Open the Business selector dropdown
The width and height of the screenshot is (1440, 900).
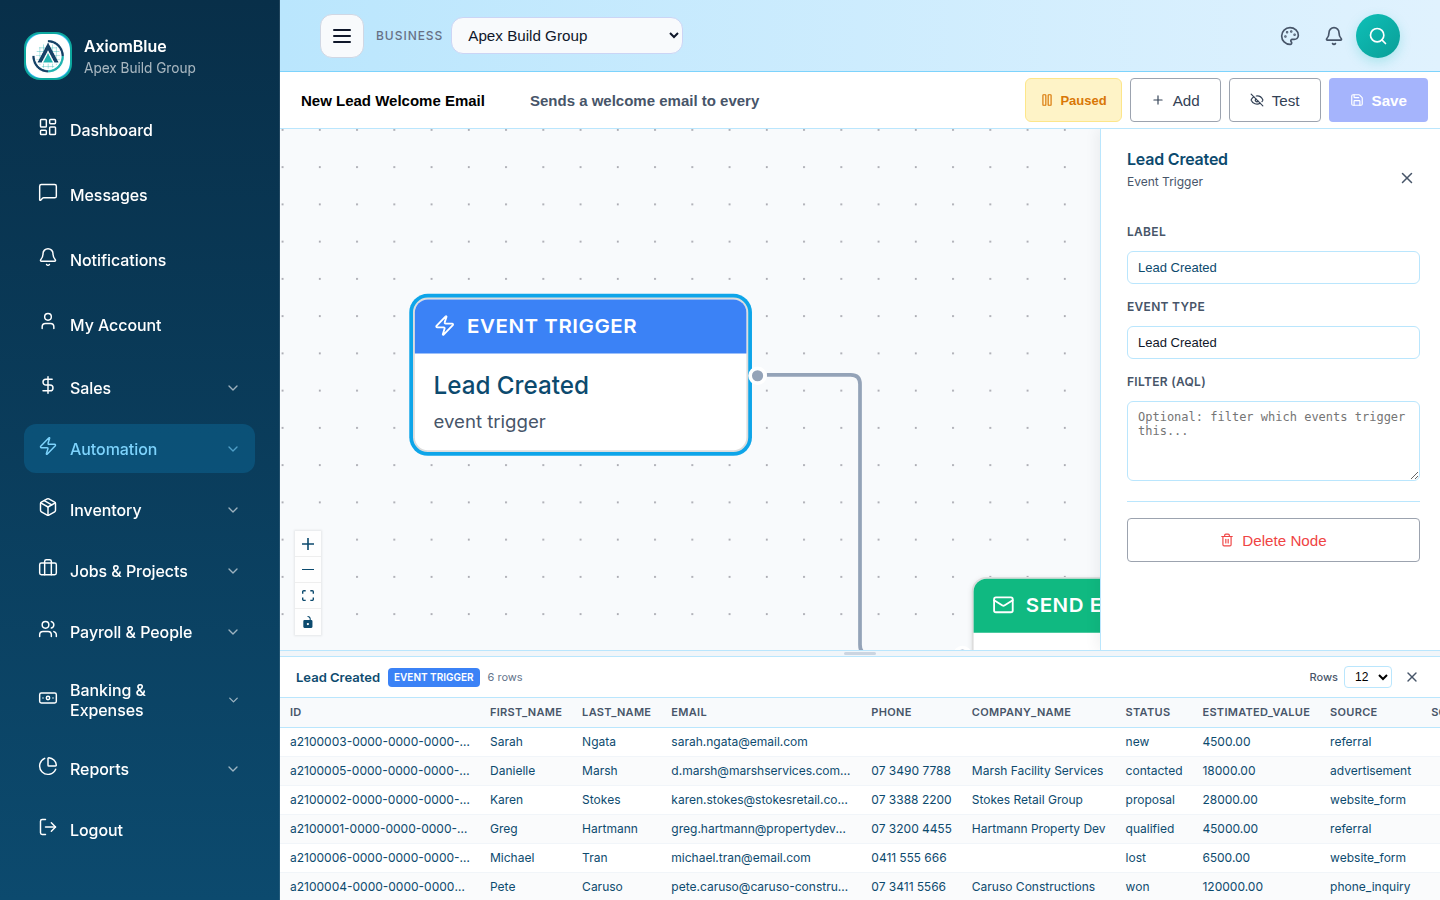(567, 36)
